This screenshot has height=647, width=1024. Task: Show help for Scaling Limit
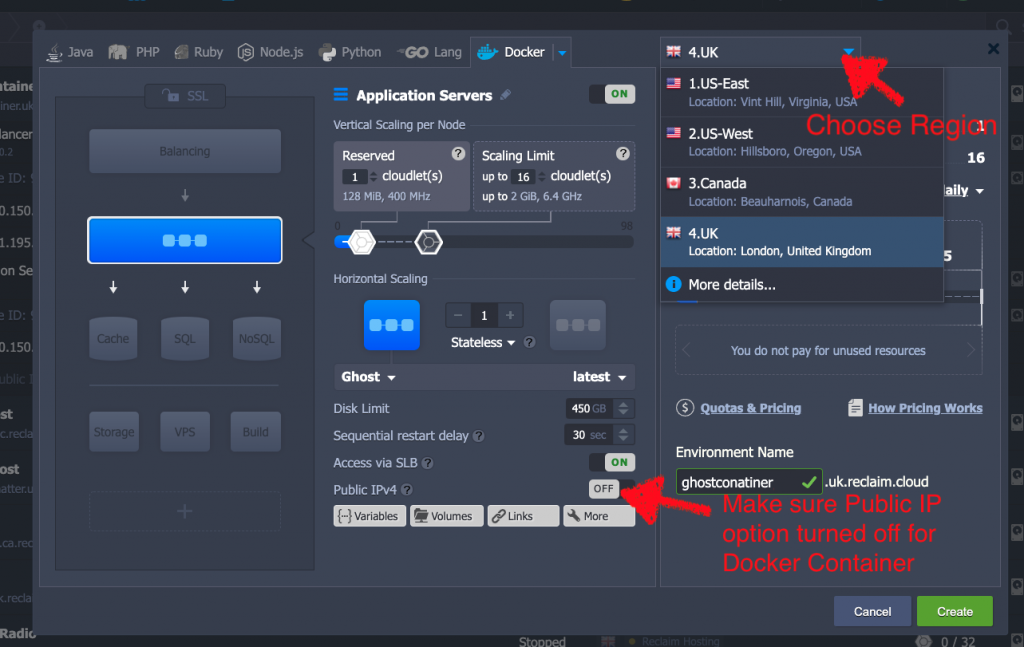(x=622, y=153)
